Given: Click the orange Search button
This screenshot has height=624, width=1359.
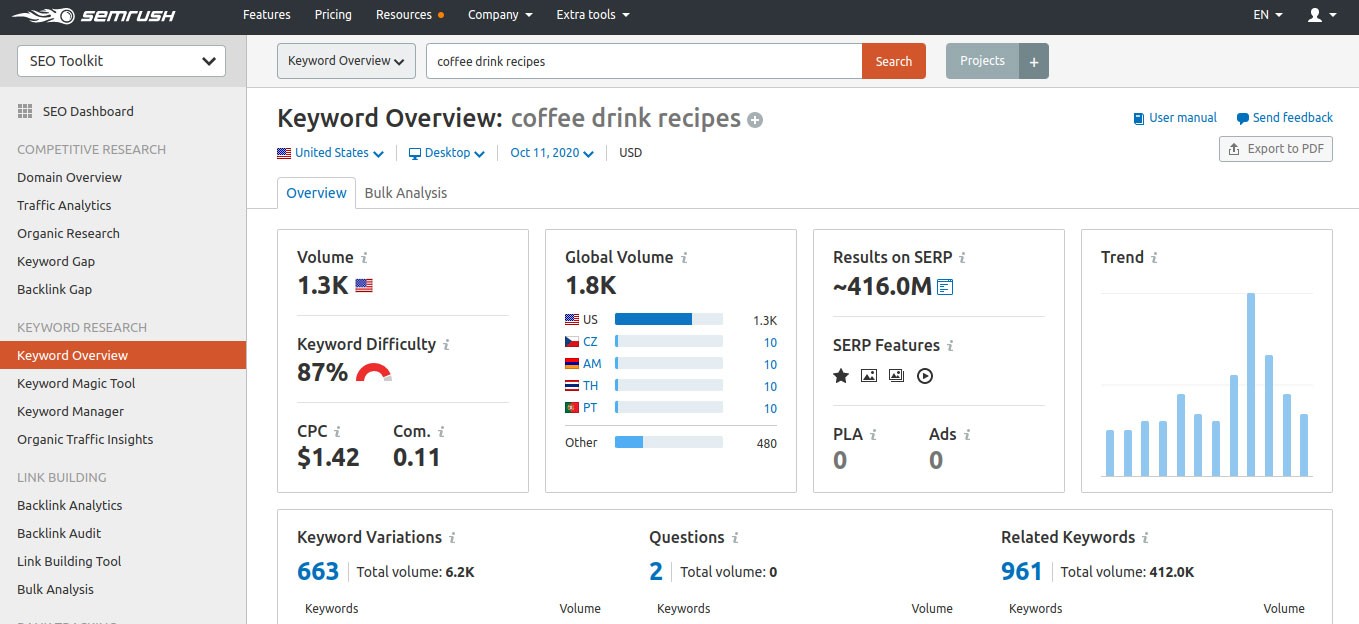Looking at the screenshot, I should coord(893,61).
